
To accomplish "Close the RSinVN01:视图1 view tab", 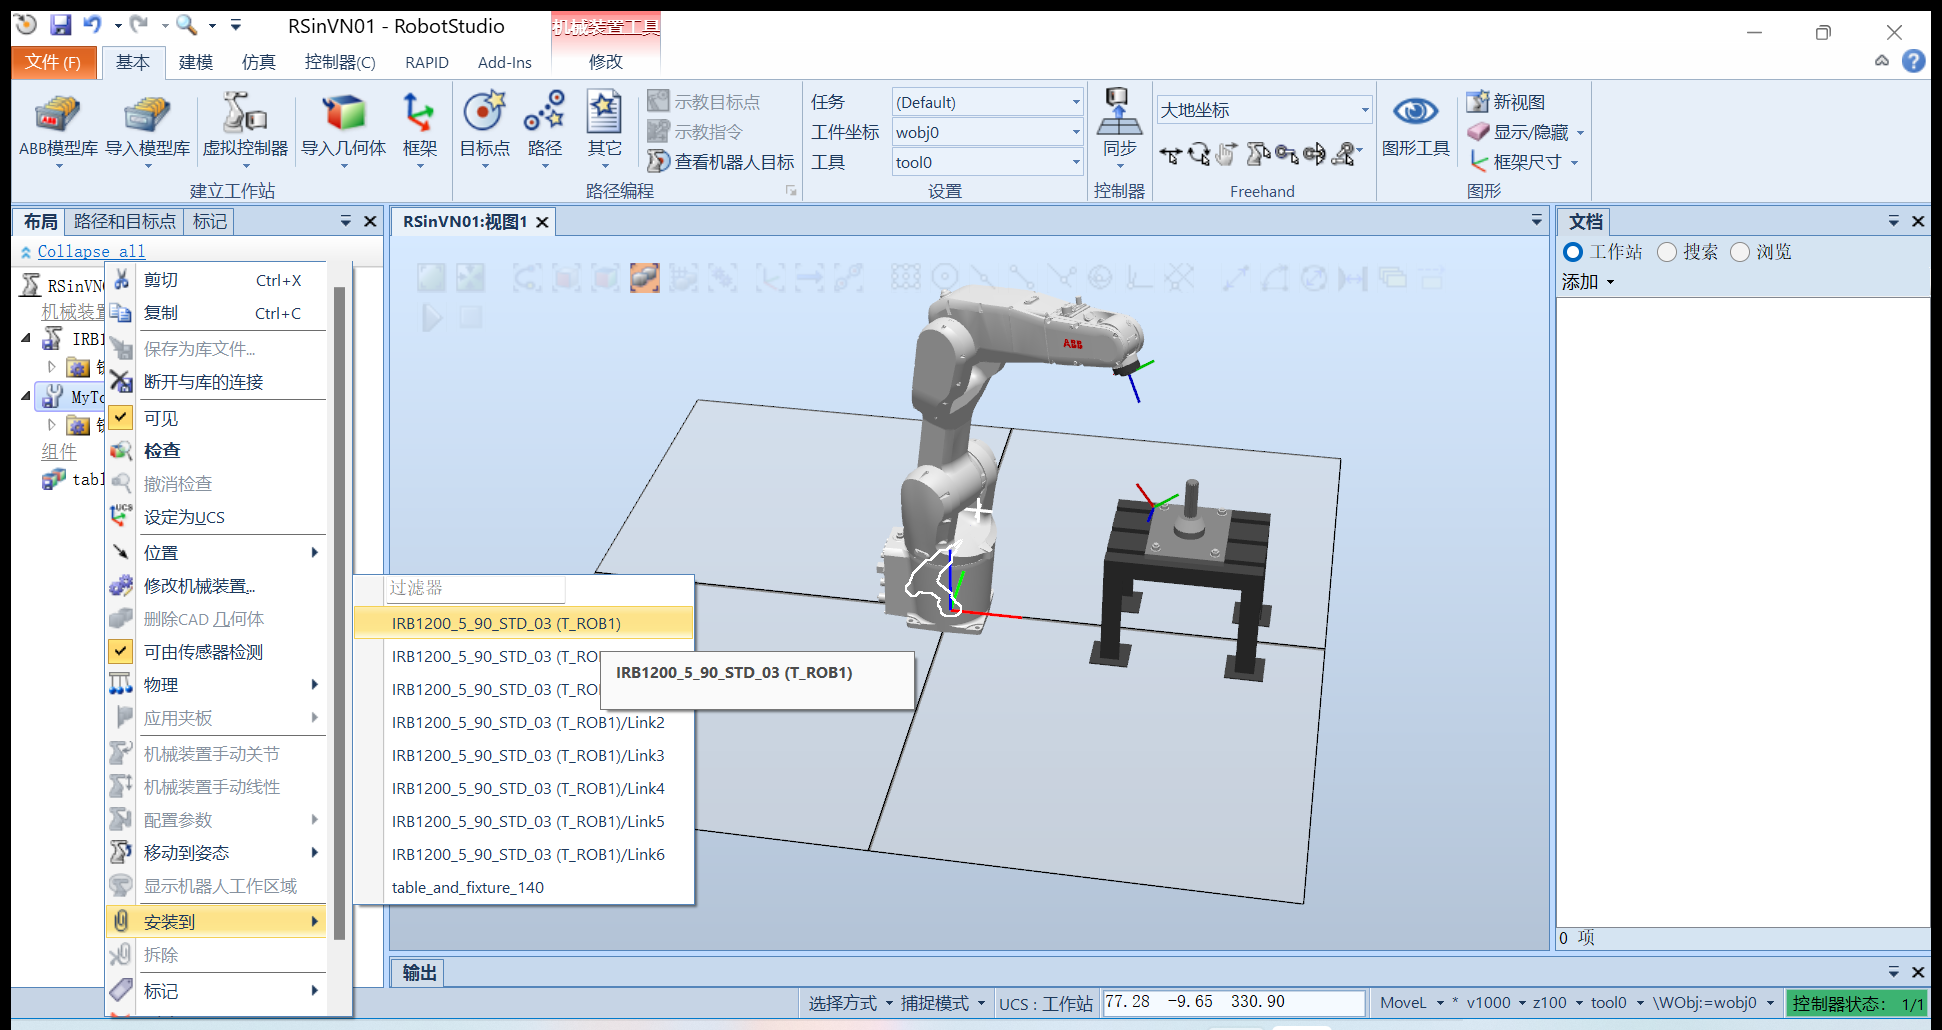I will [543, 222].
